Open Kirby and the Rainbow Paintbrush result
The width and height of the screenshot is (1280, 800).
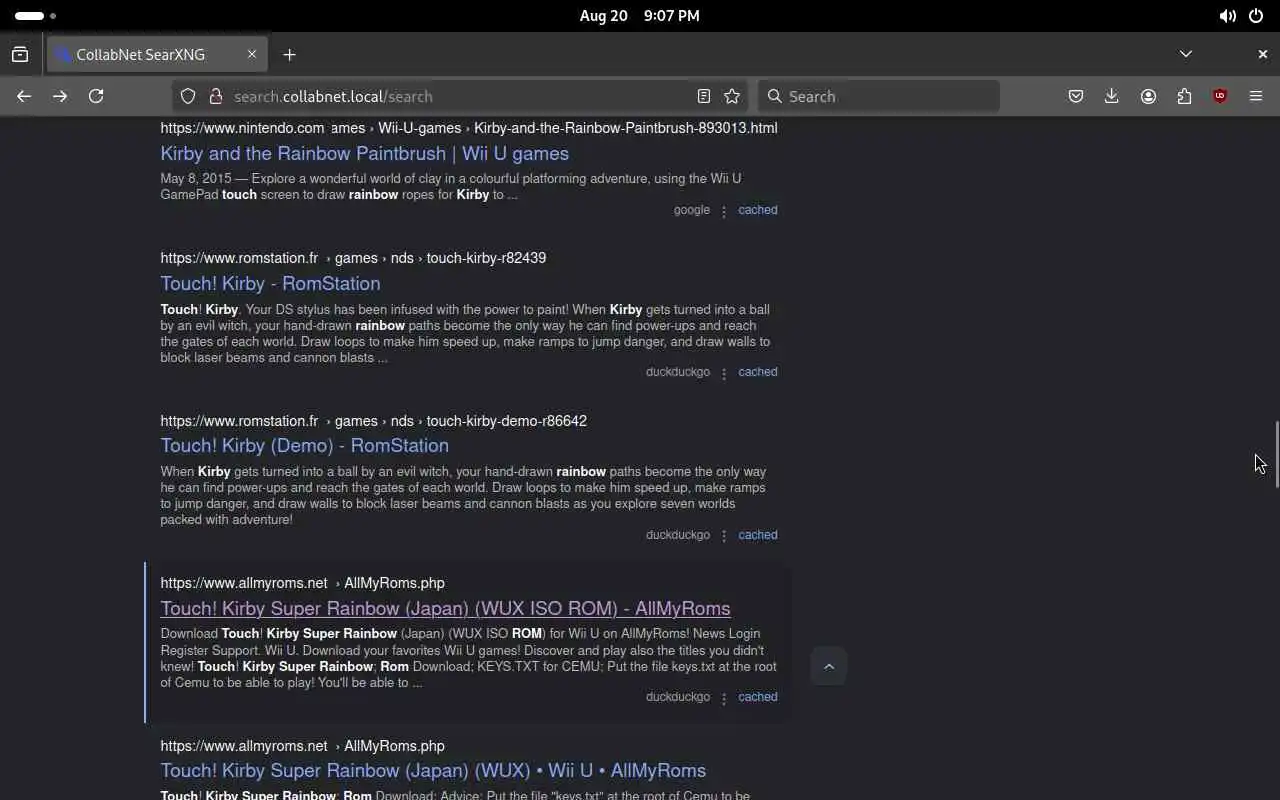(x=364, y=153)
